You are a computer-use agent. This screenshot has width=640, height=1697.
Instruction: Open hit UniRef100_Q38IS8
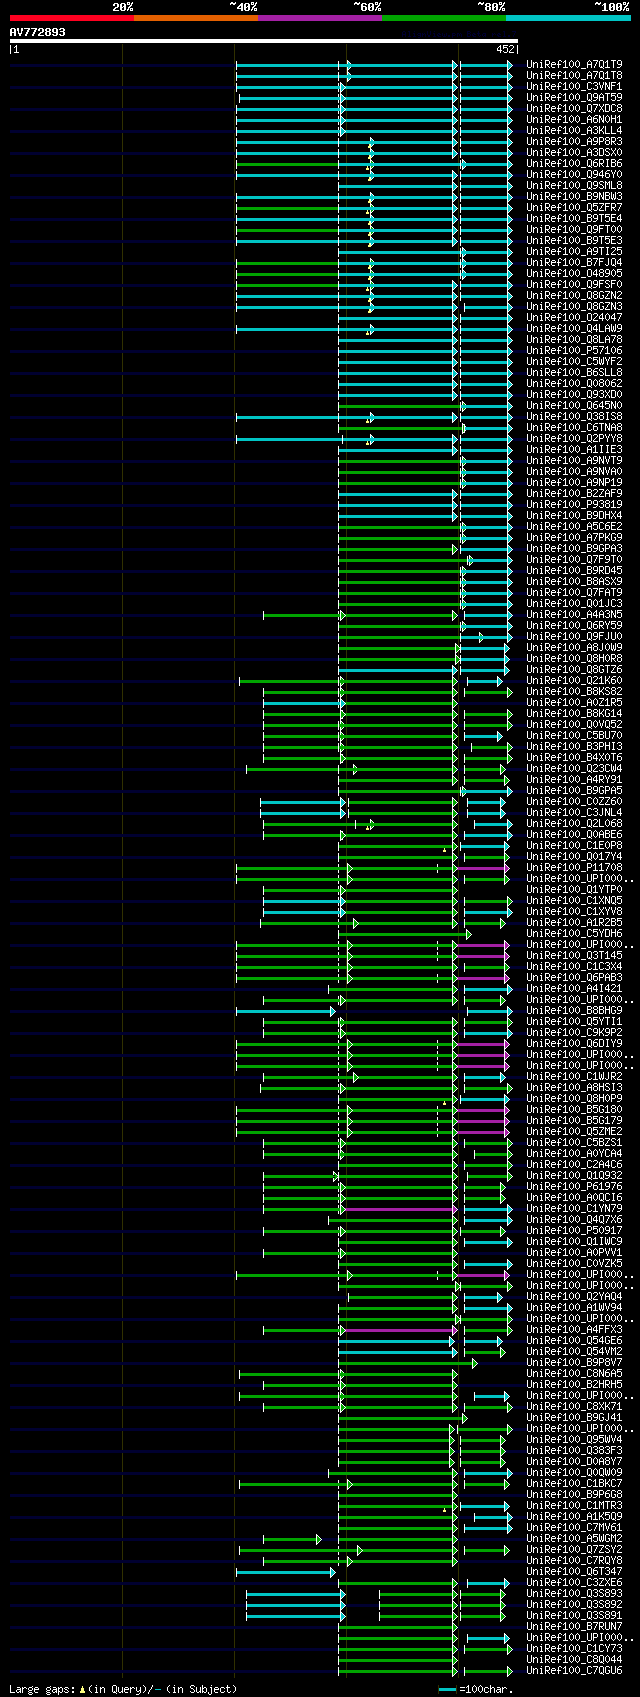(574, 416)
